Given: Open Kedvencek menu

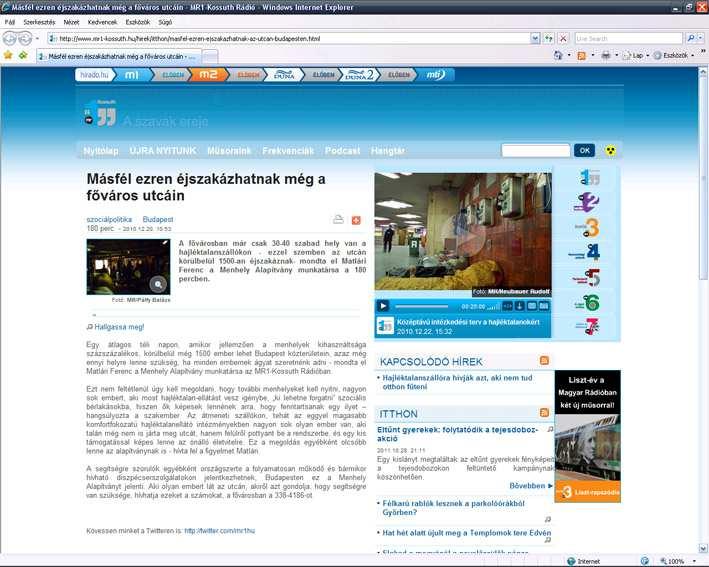Looking at the screenshot, I should 102,22.
